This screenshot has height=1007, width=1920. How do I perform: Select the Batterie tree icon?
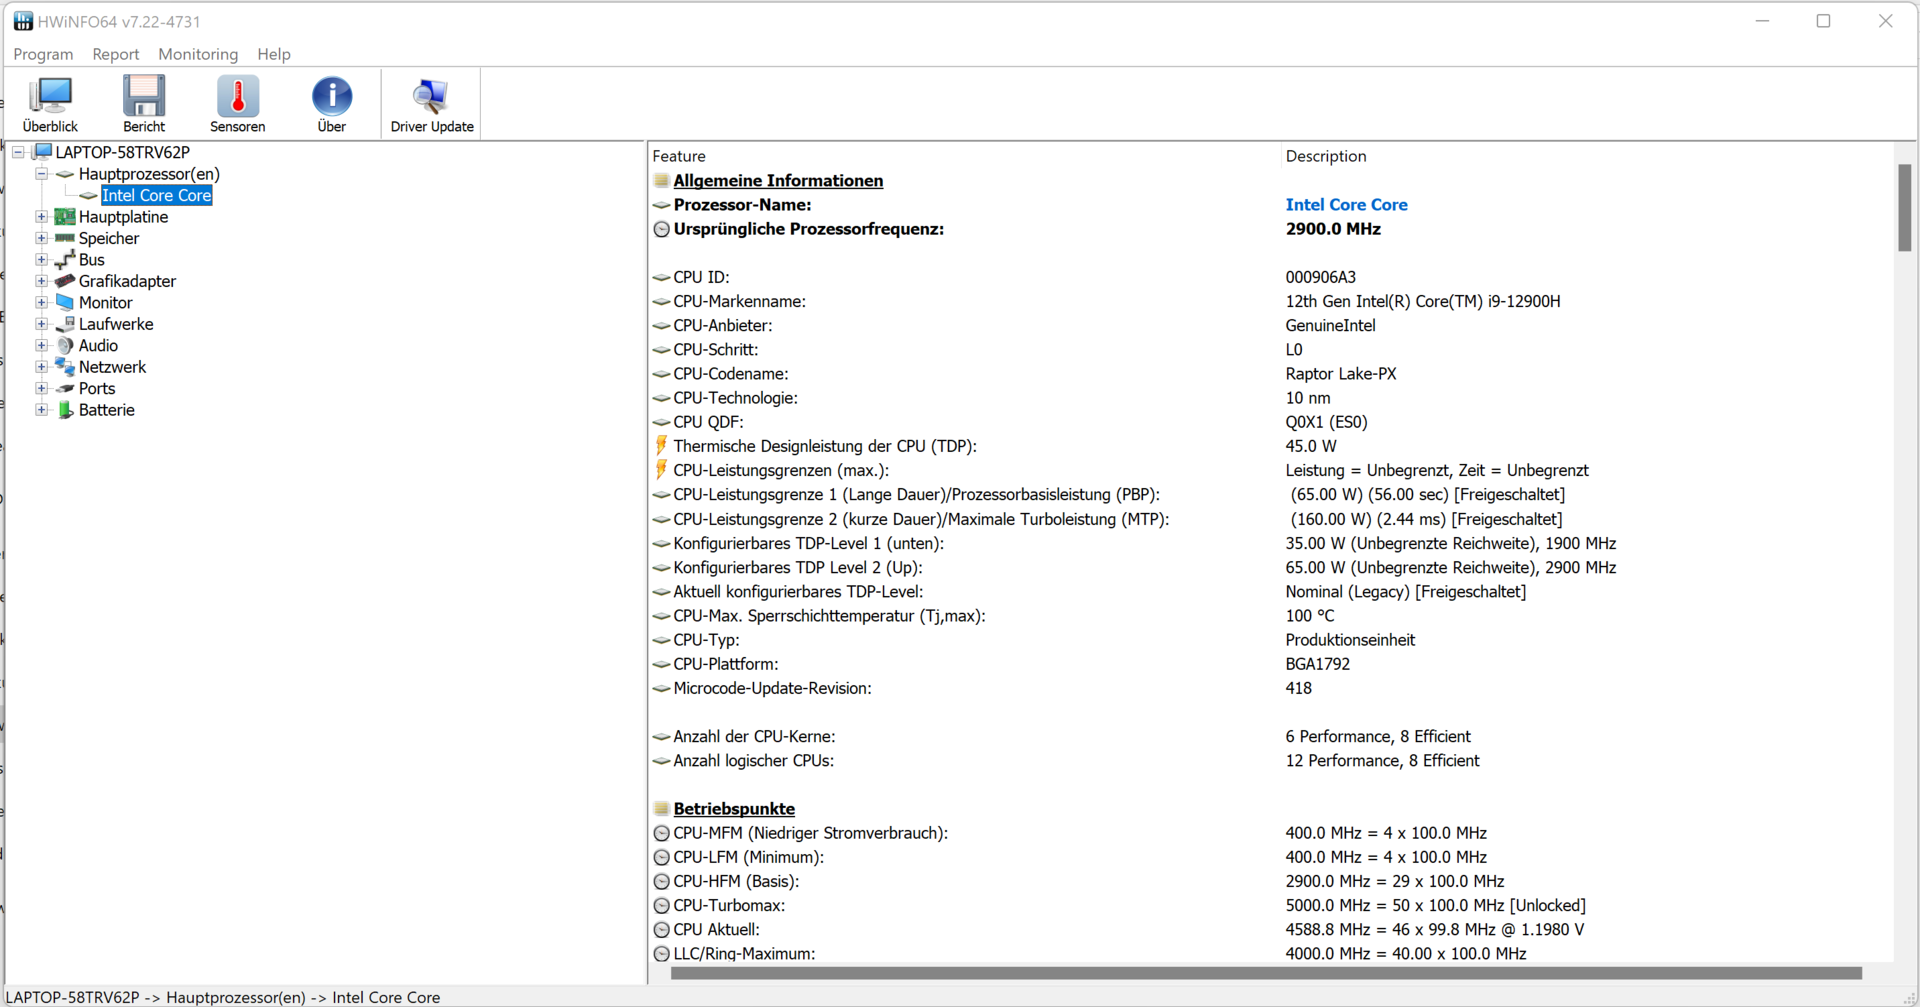coord(65,410)
